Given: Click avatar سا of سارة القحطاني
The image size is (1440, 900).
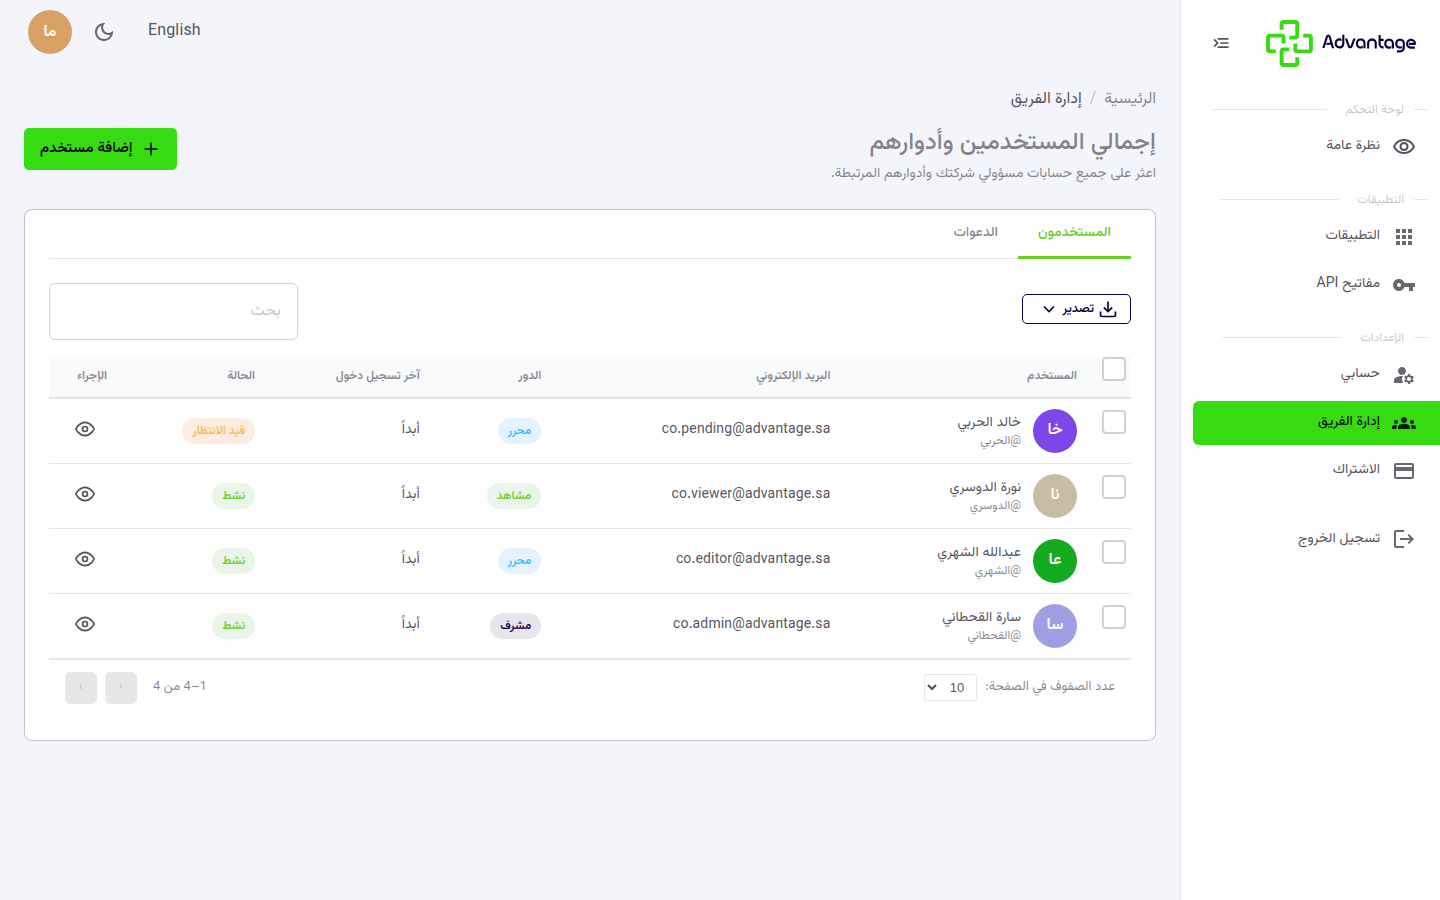Looking at the screenshot, I should point(1055,626).
